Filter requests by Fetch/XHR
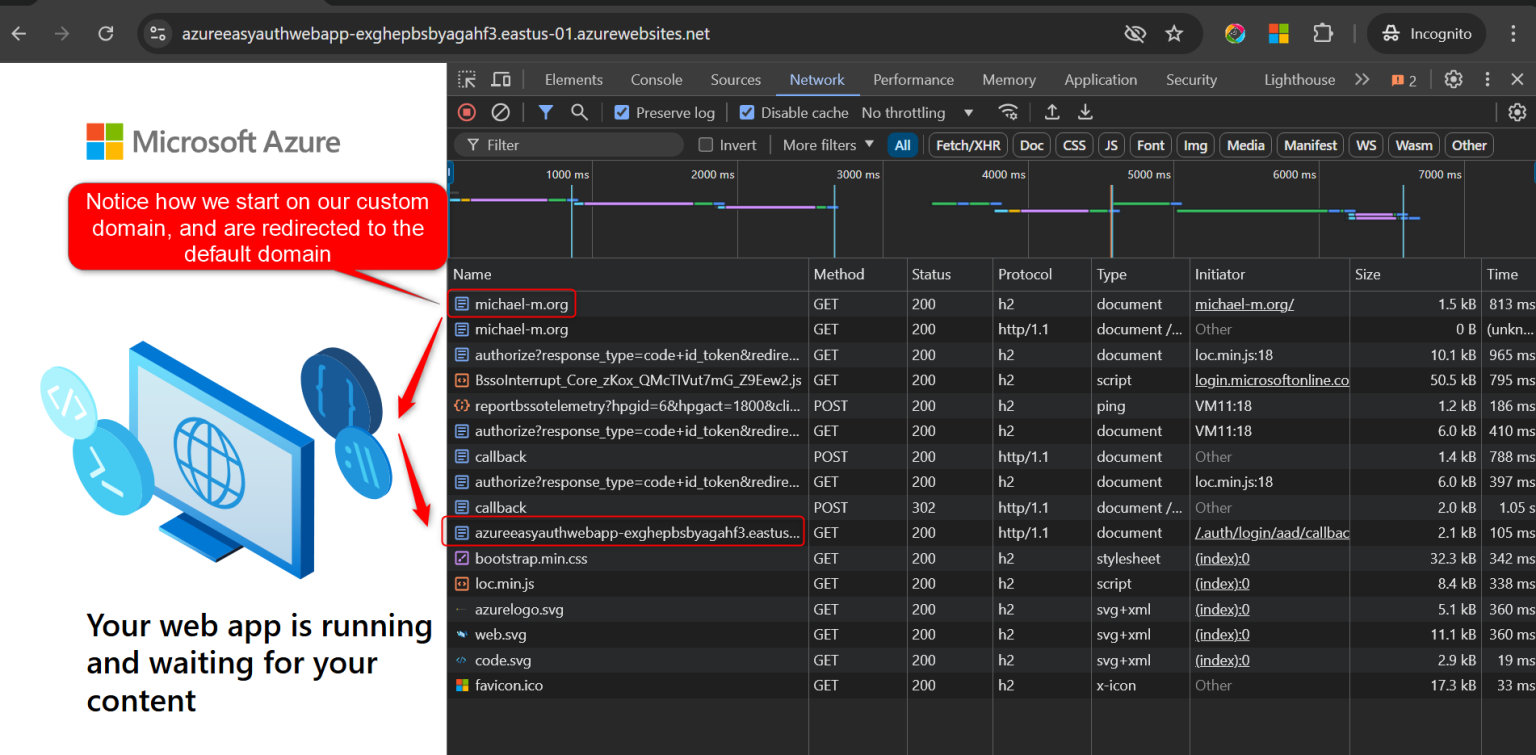Screen dimensions: 1536x755 [x=967, y=145]
